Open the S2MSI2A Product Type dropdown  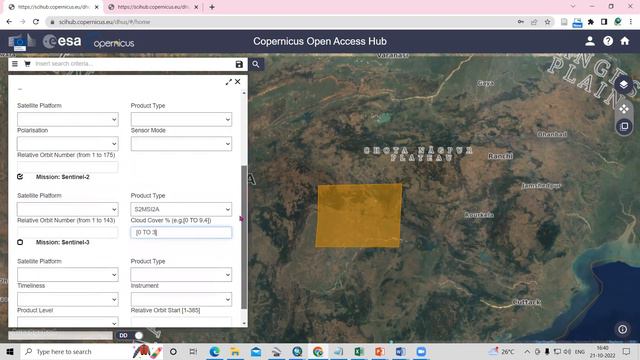click(x=181, y=209)
